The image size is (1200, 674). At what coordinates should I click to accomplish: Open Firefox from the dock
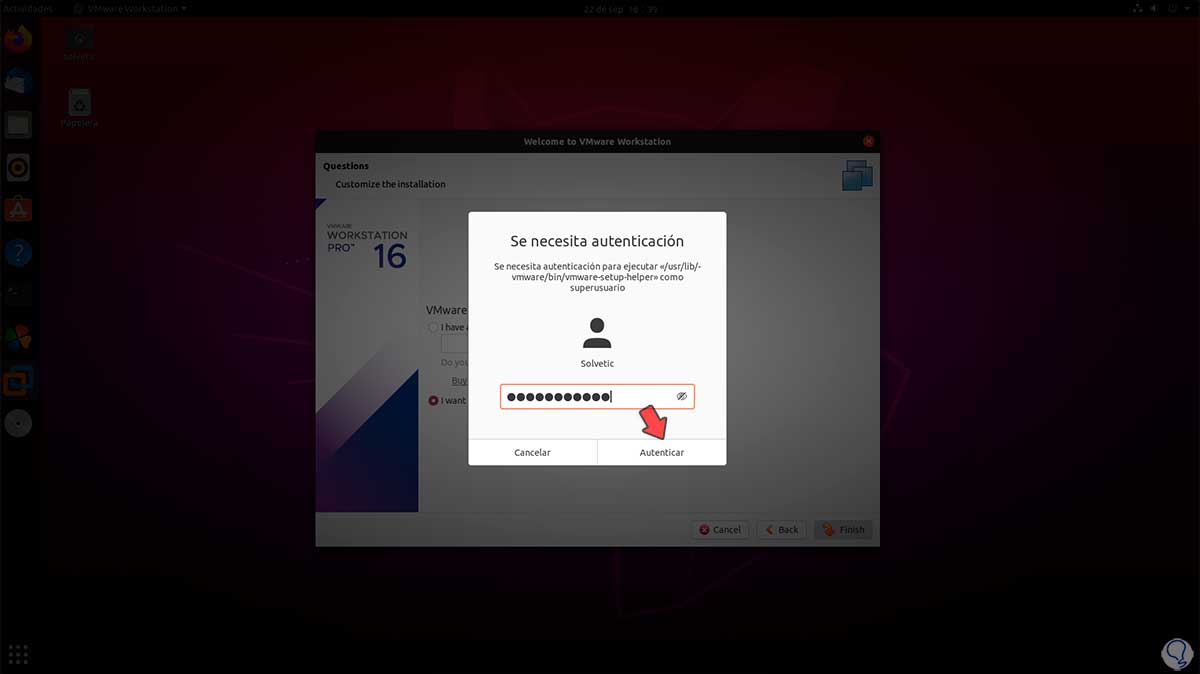[x=18, y=39]
